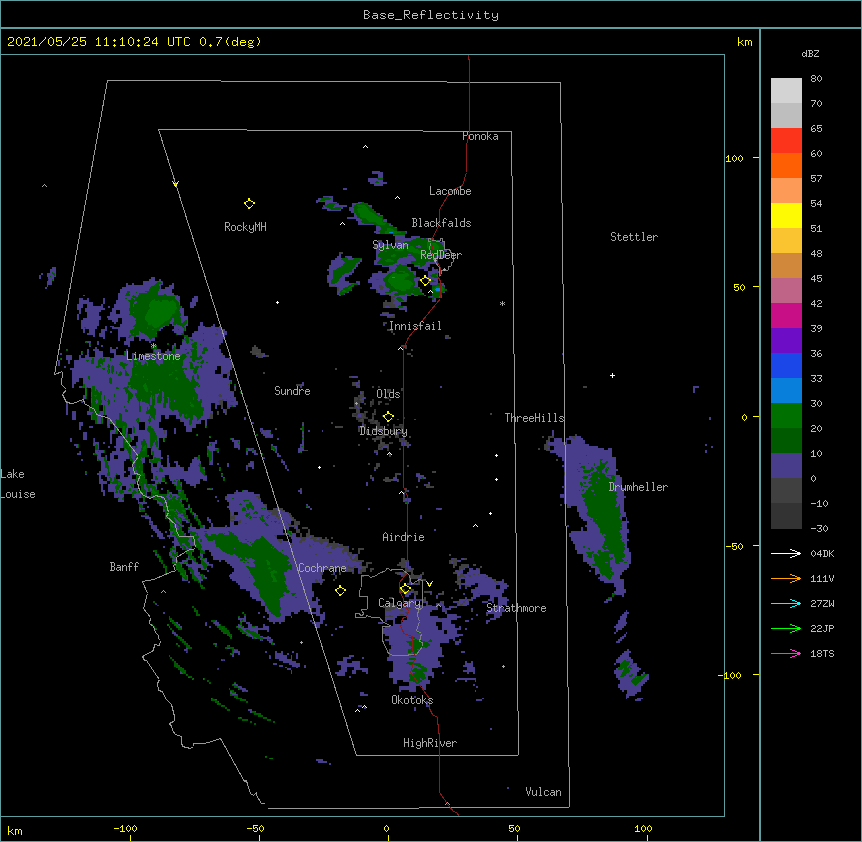Click the RedDeer city label
The width and height of the screenshot is (862, 842).
(x=441, y=255)
